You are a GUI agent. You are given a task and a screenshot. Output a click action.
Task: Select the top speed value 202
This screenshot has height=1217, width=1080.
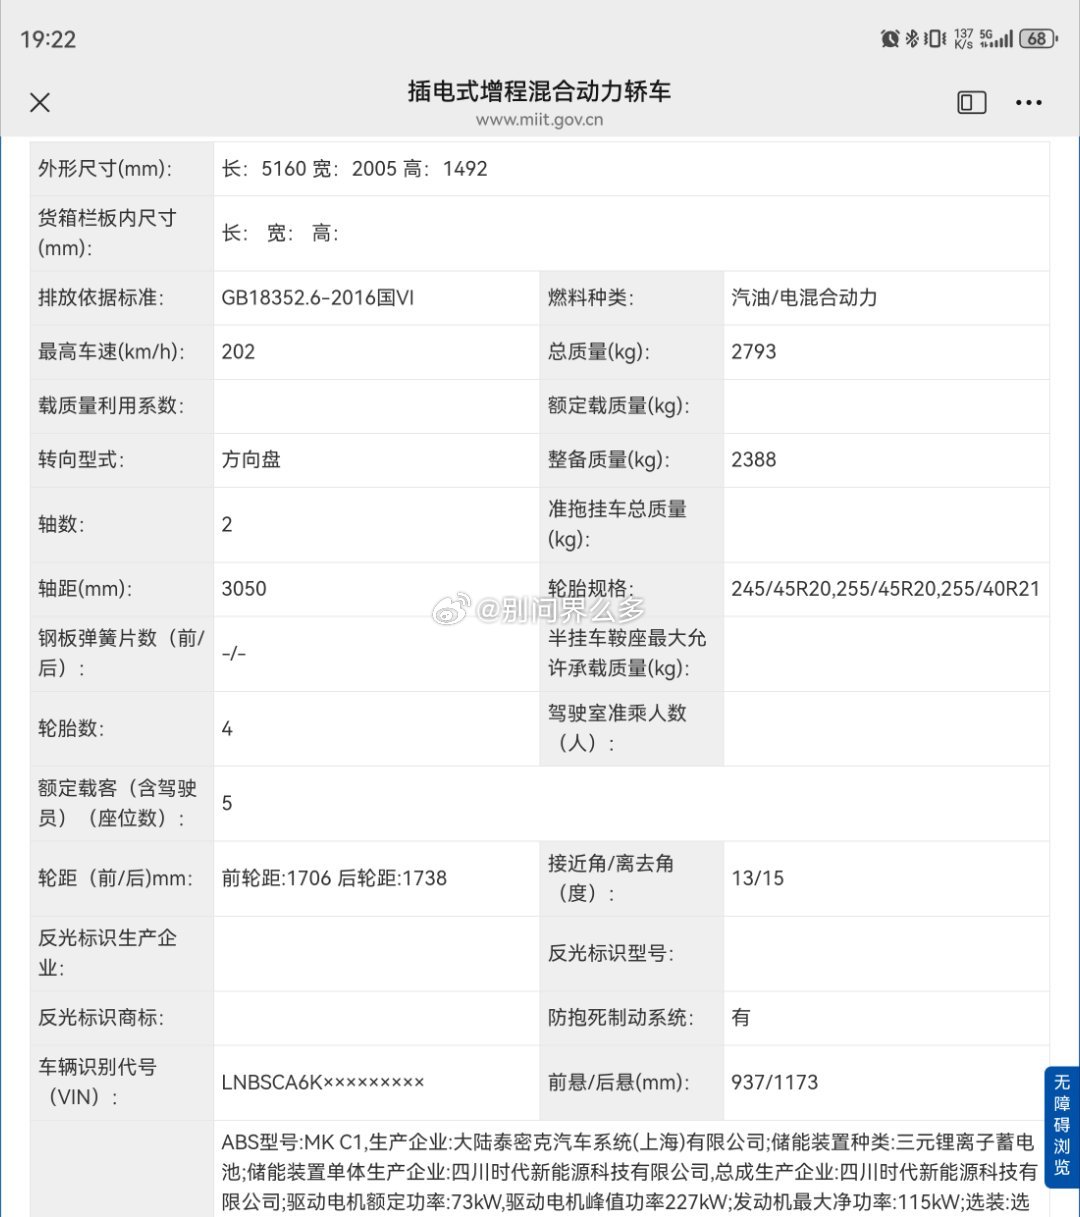coord(238,351)
